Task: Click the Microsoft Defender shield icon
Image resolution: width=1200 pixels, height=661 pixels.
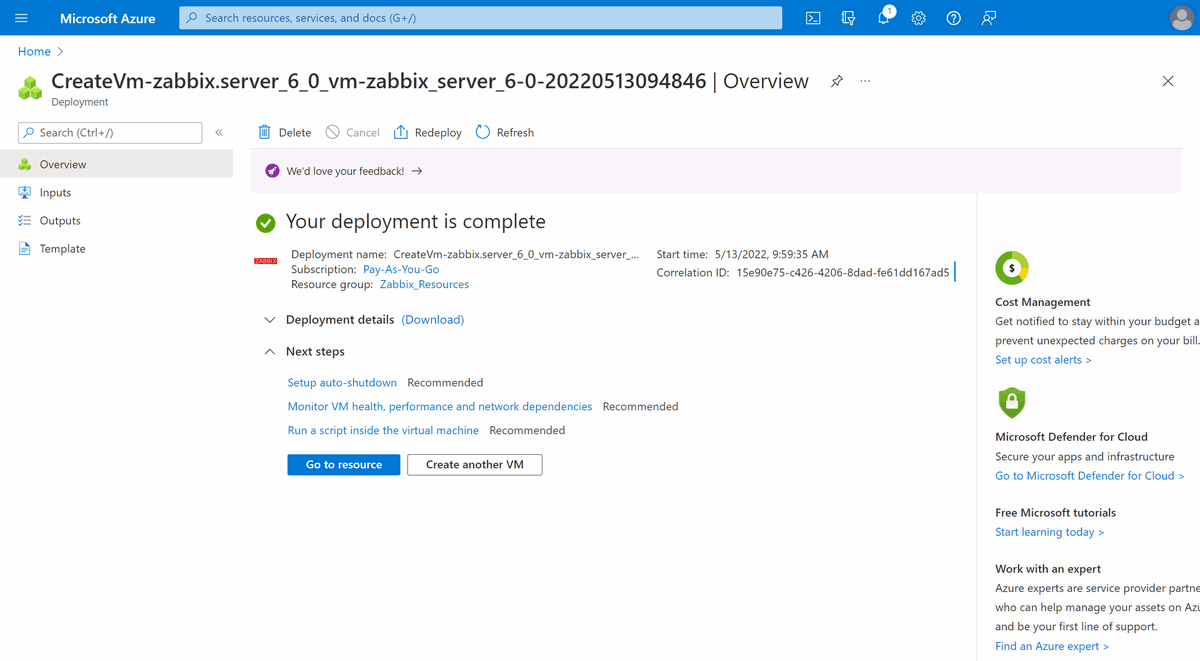Action: tap(1012, 402)
